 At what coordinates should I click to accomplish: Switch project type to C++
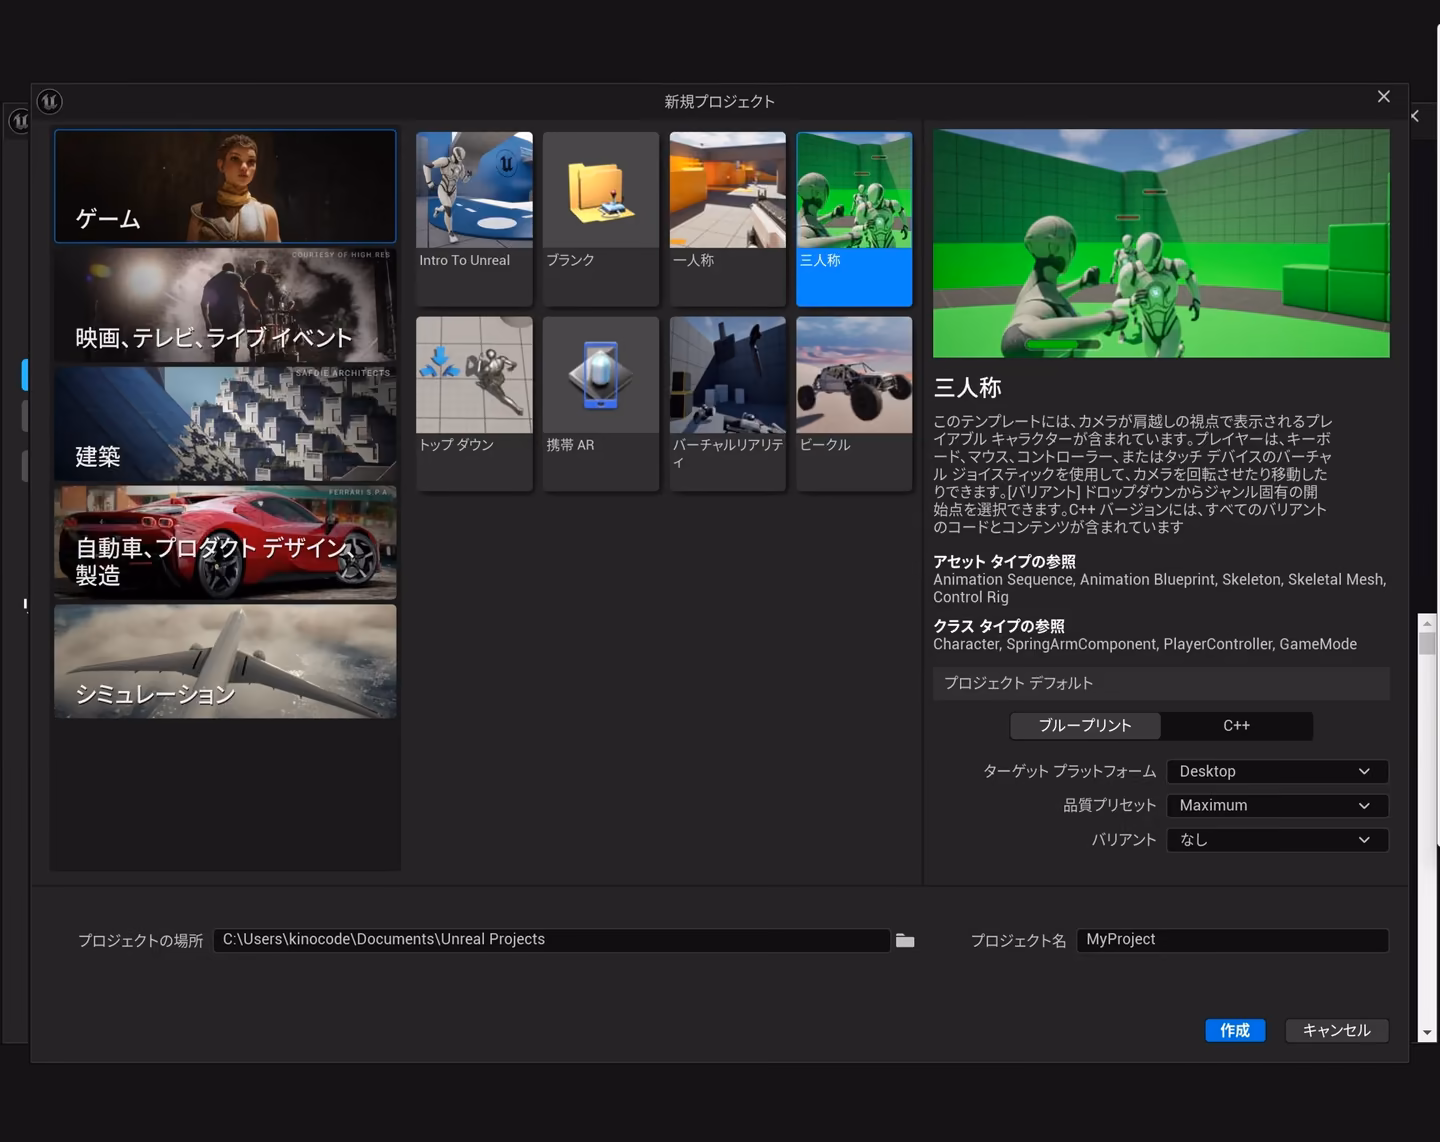[x=1237, y=726]
